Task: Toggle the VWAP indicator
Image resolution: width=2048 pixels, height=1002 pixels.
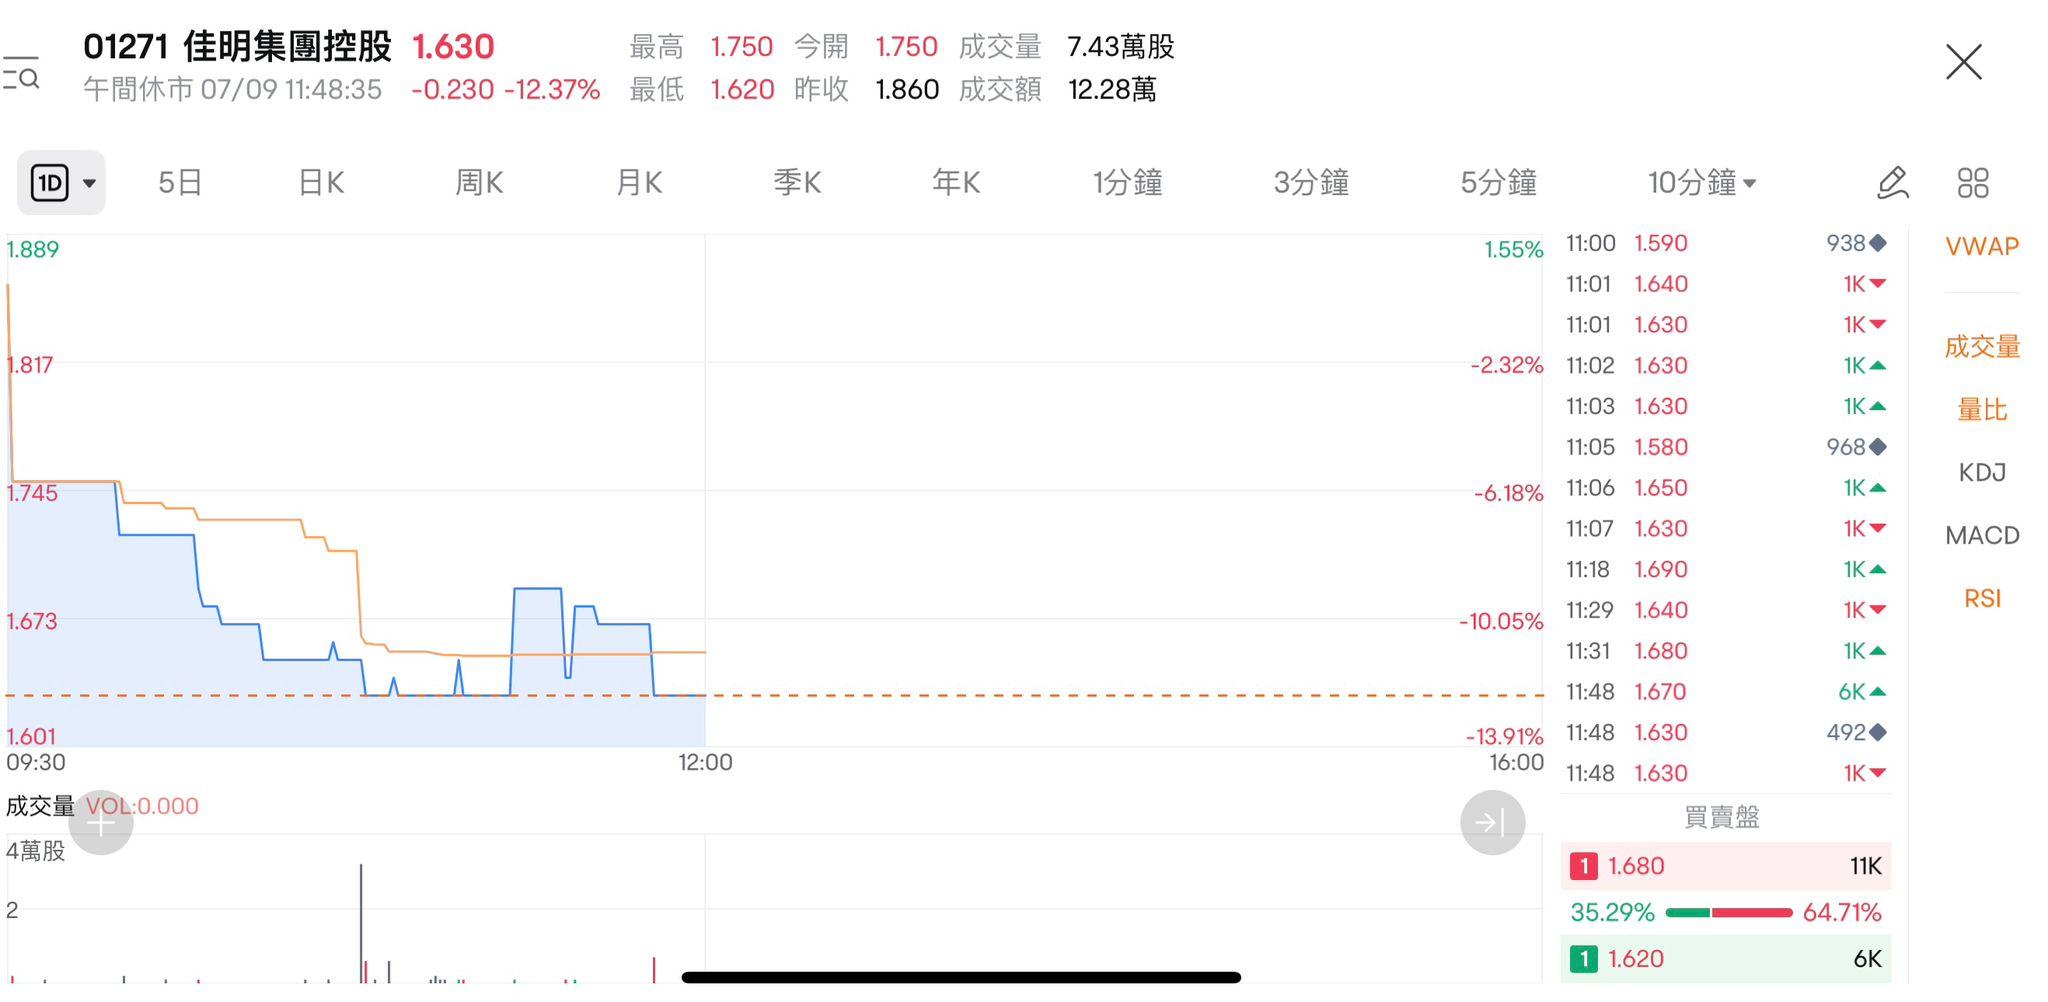Action: (x=1981, y=247)
